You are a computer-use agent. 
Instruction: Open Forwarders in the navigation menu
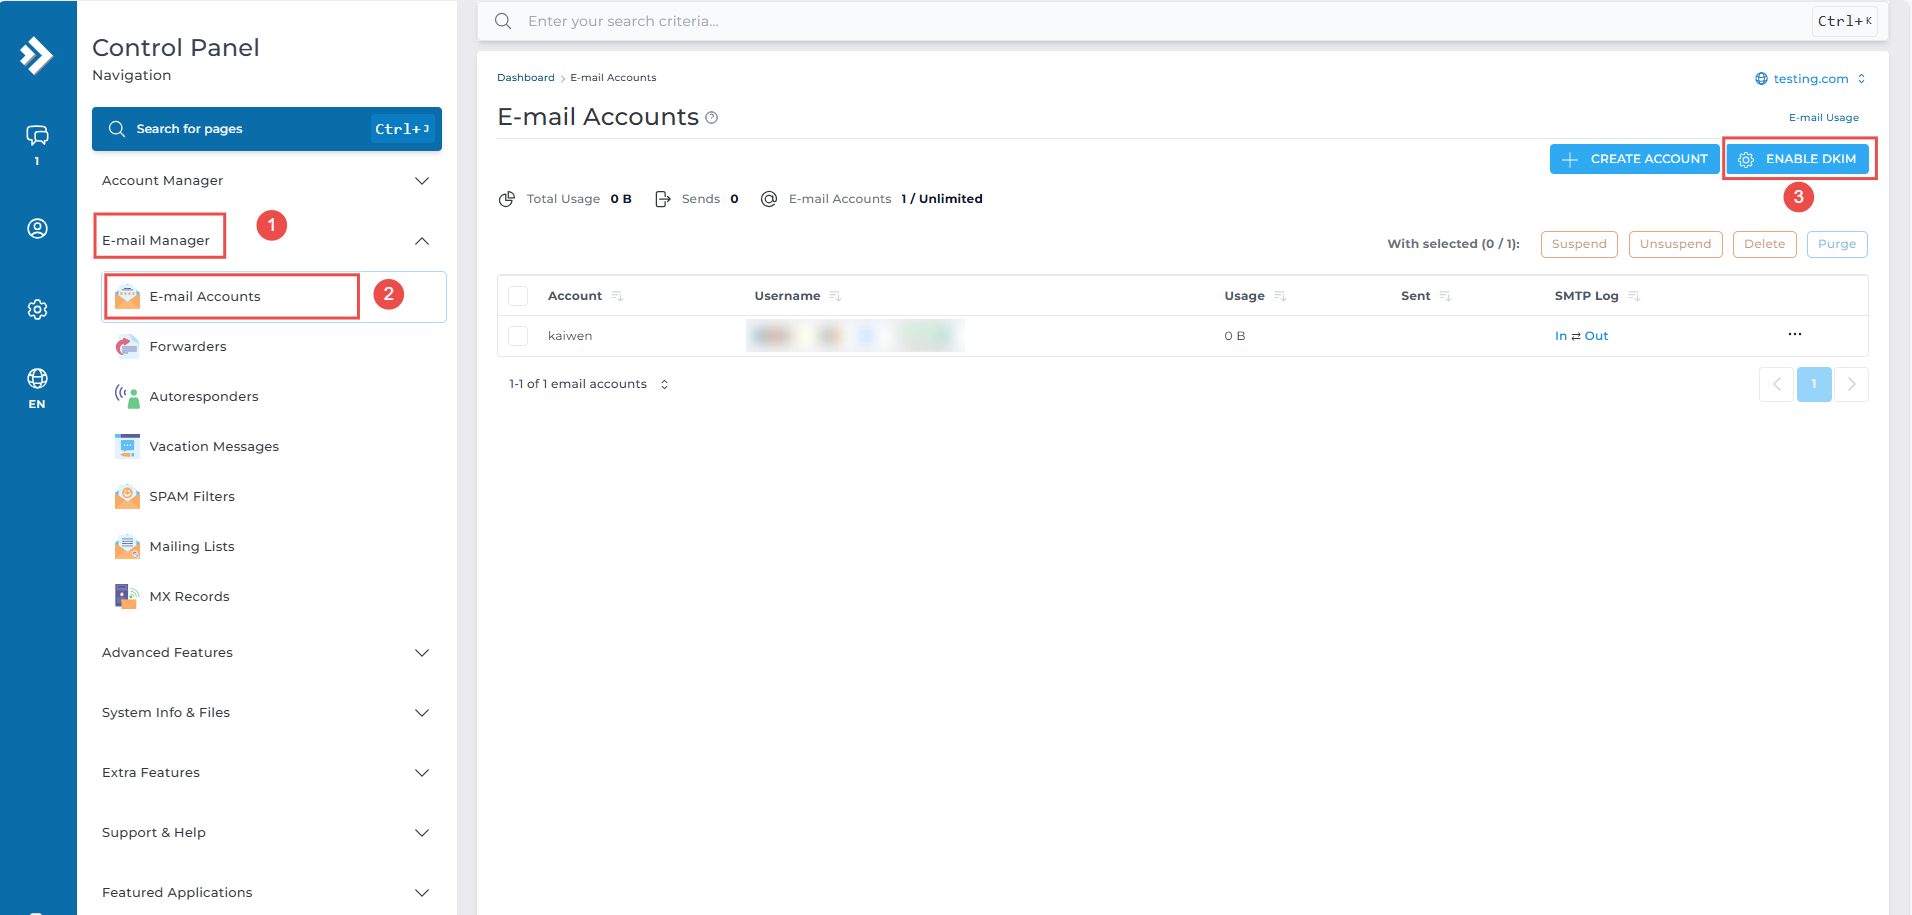pyautogui.click(x=188, y=347)
